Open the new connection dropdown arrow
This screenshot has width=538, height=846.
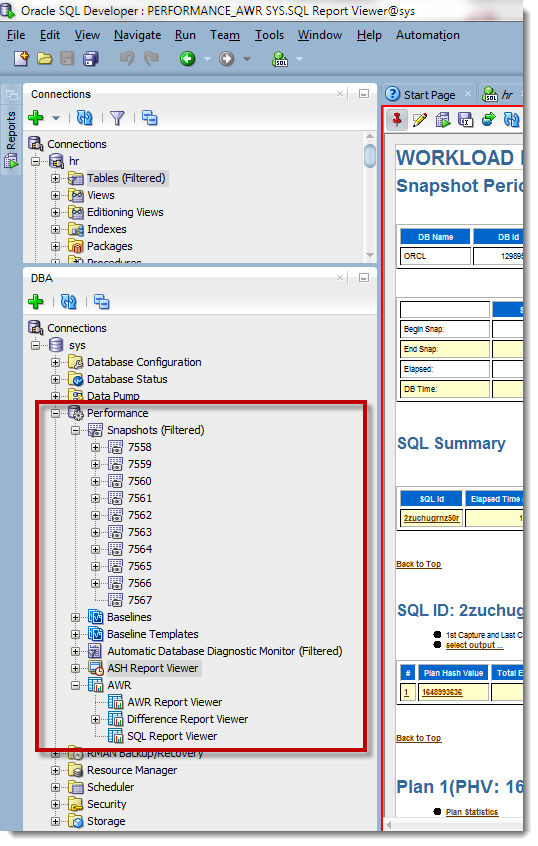tap(56, 118)
